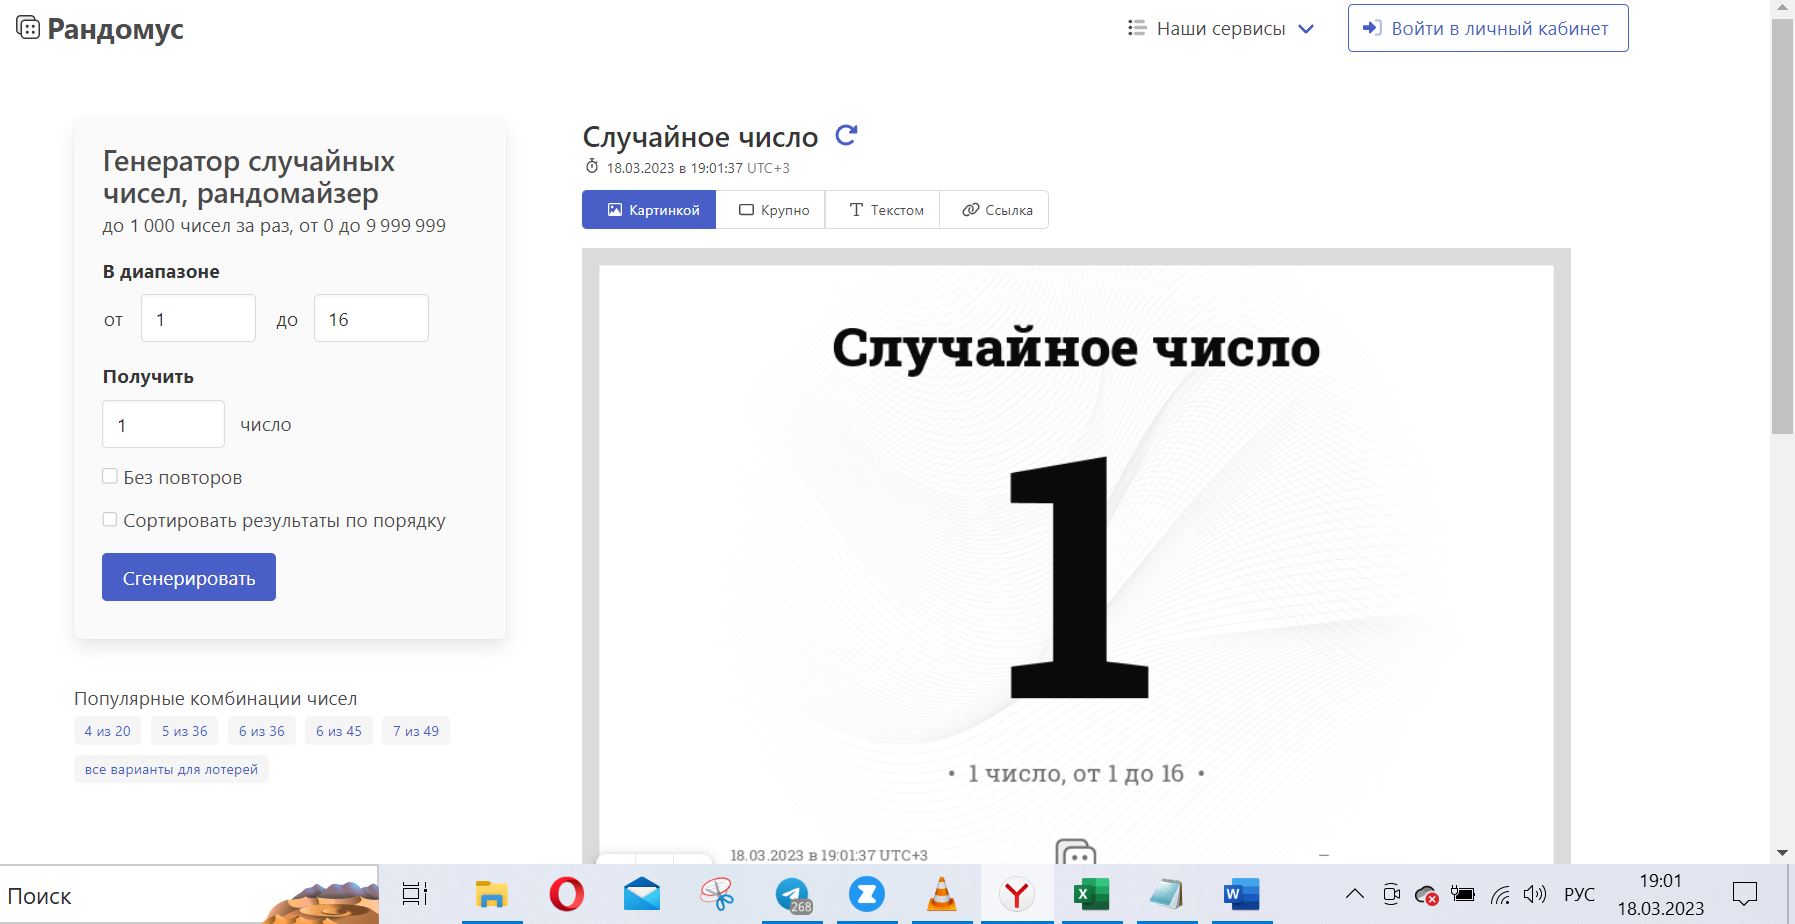
Task: Click the Сгенерировать button
Action: point(189,577)
